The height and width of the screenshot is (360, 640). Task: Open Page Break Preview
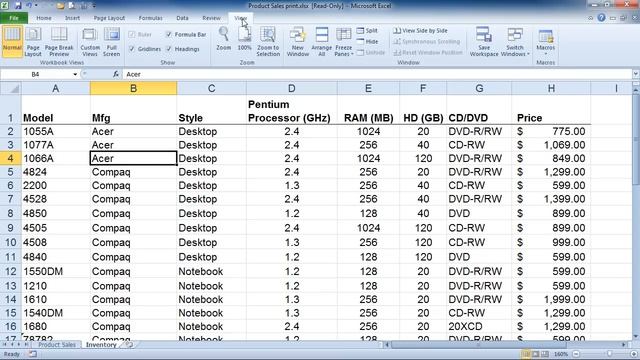point(59,42)
